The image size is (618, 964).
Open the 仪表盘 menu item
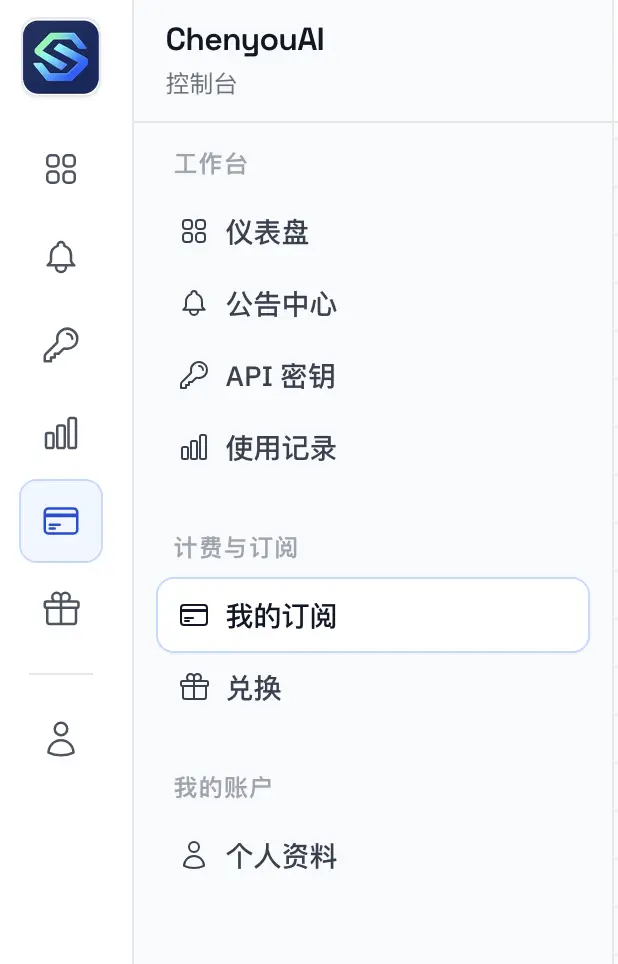267,233
